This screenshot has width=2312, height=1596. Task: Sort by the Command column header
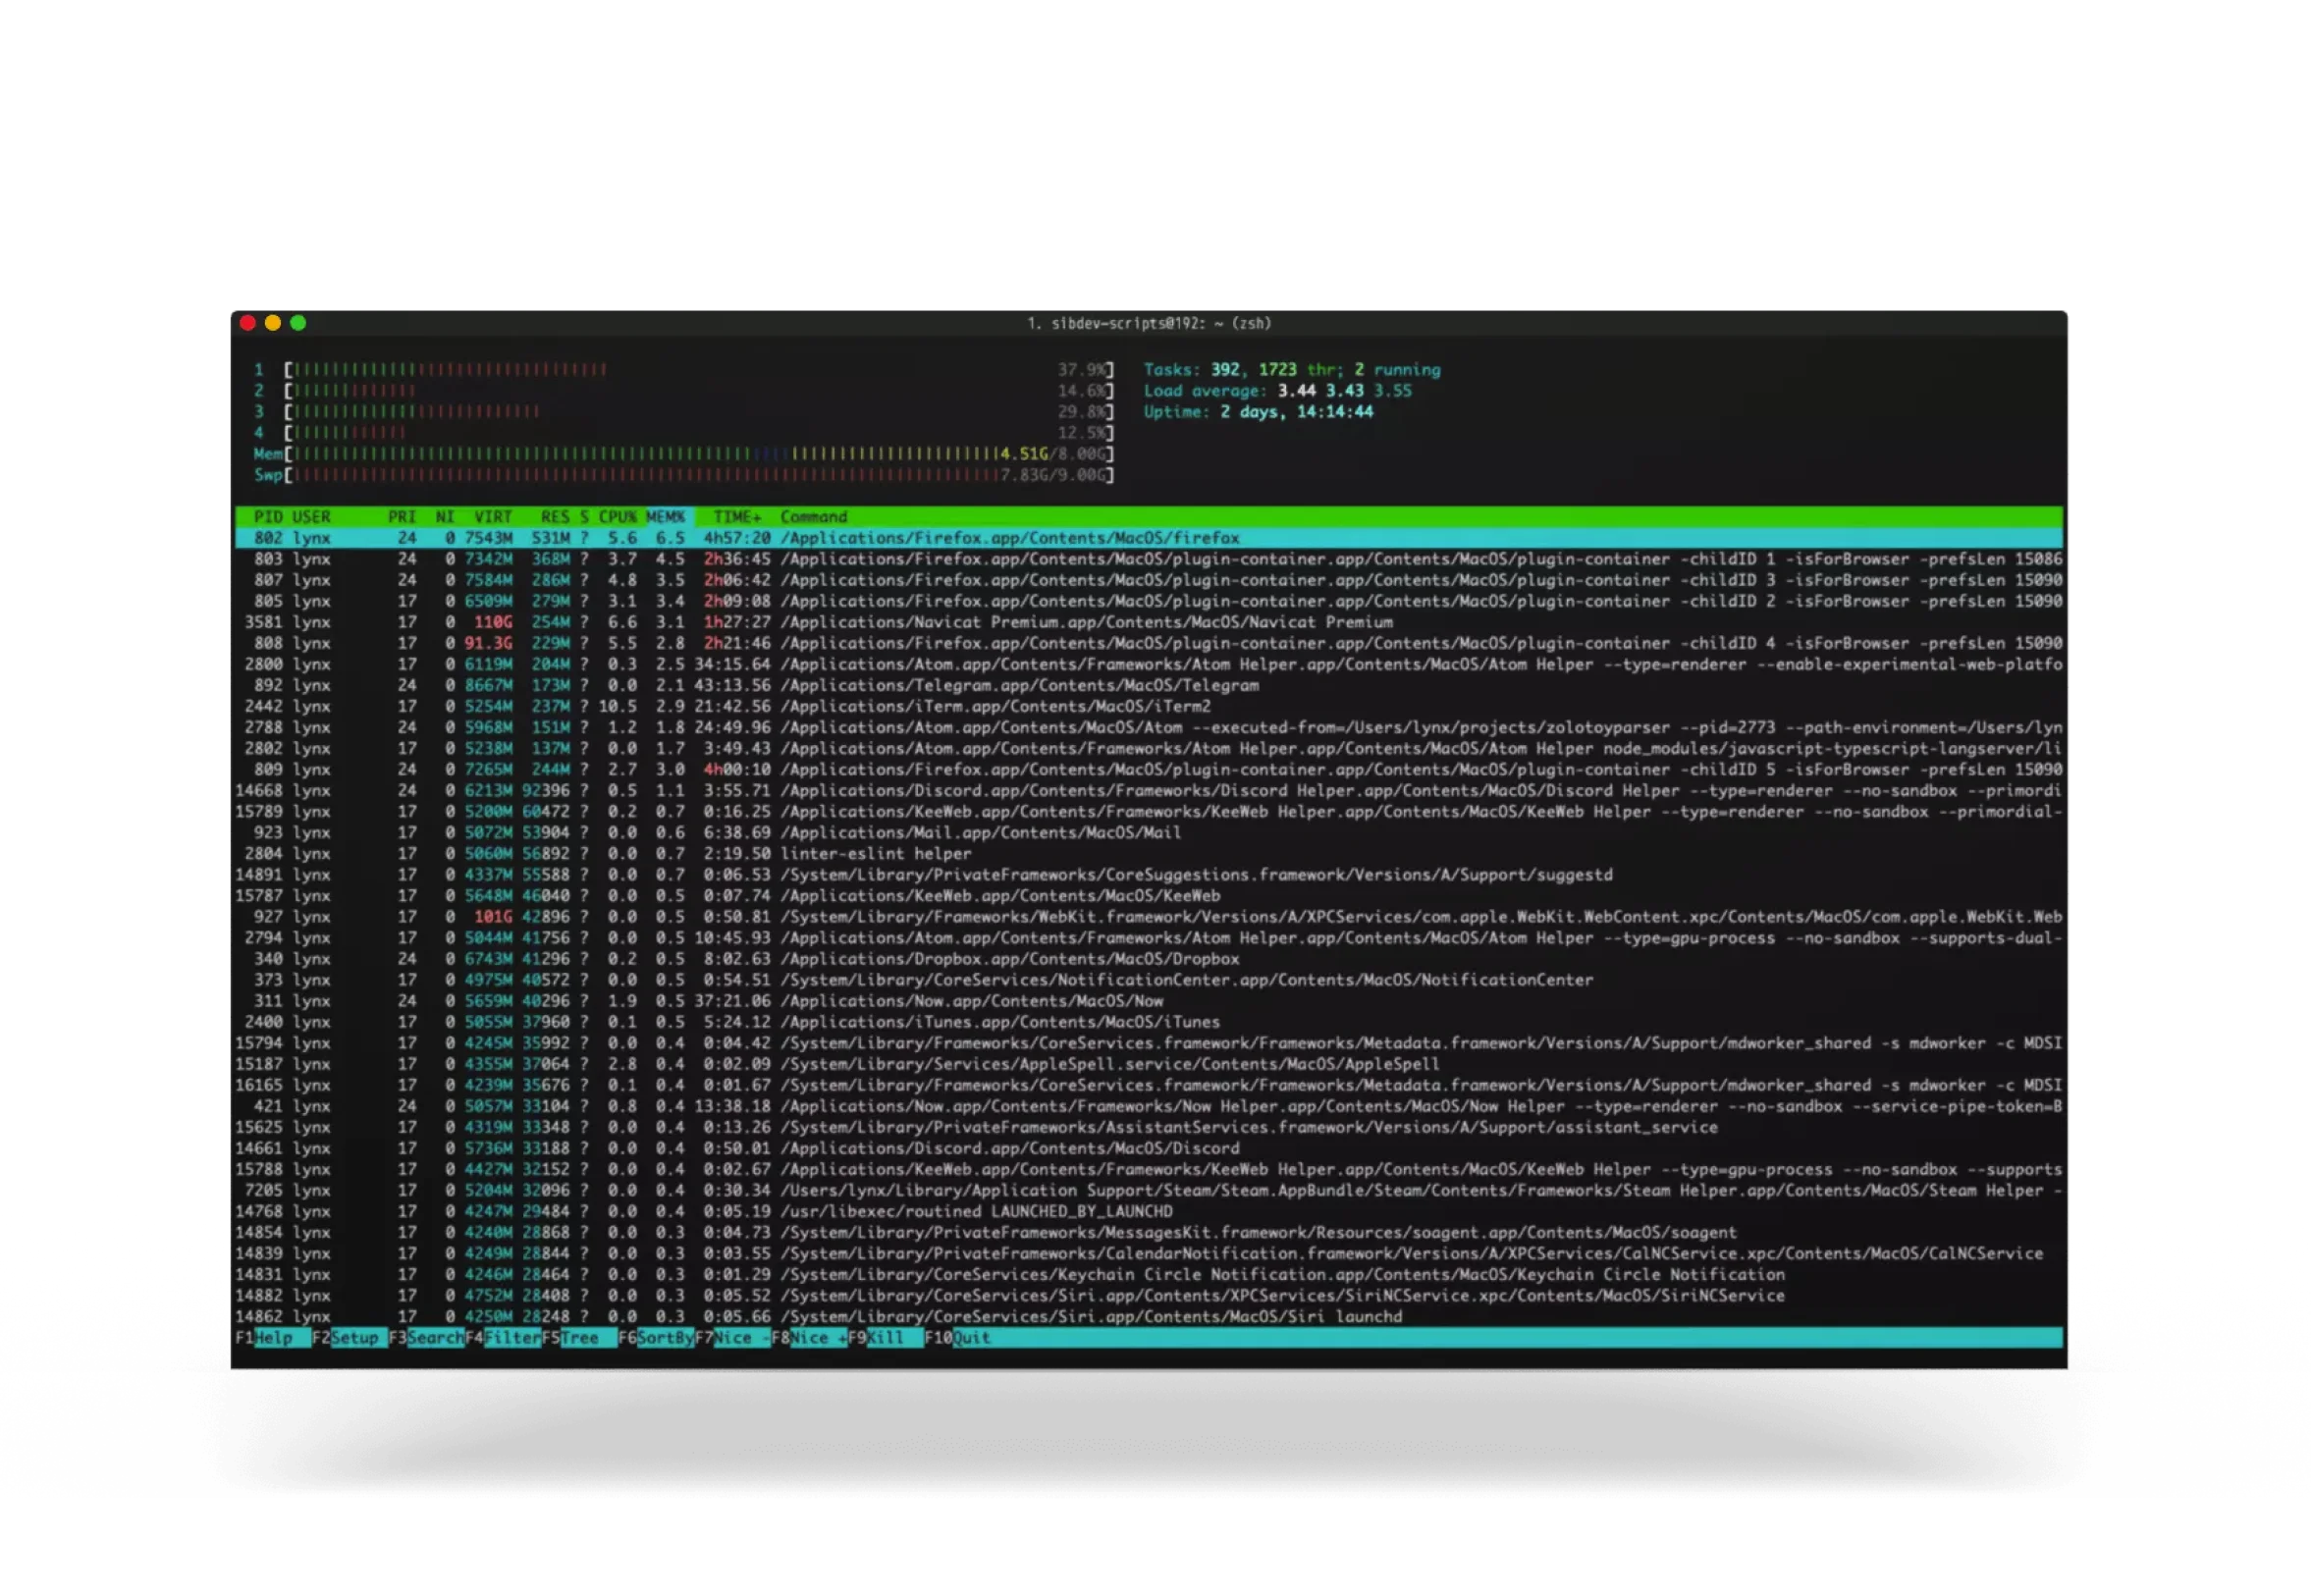[814, 517]
